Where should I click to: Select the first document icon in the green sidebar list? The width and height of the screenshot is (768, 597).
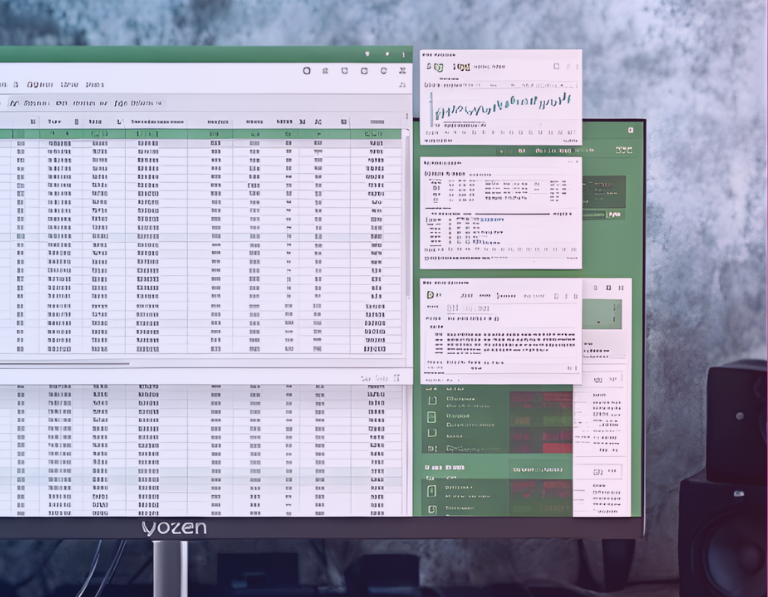click(x=432, y=400)
